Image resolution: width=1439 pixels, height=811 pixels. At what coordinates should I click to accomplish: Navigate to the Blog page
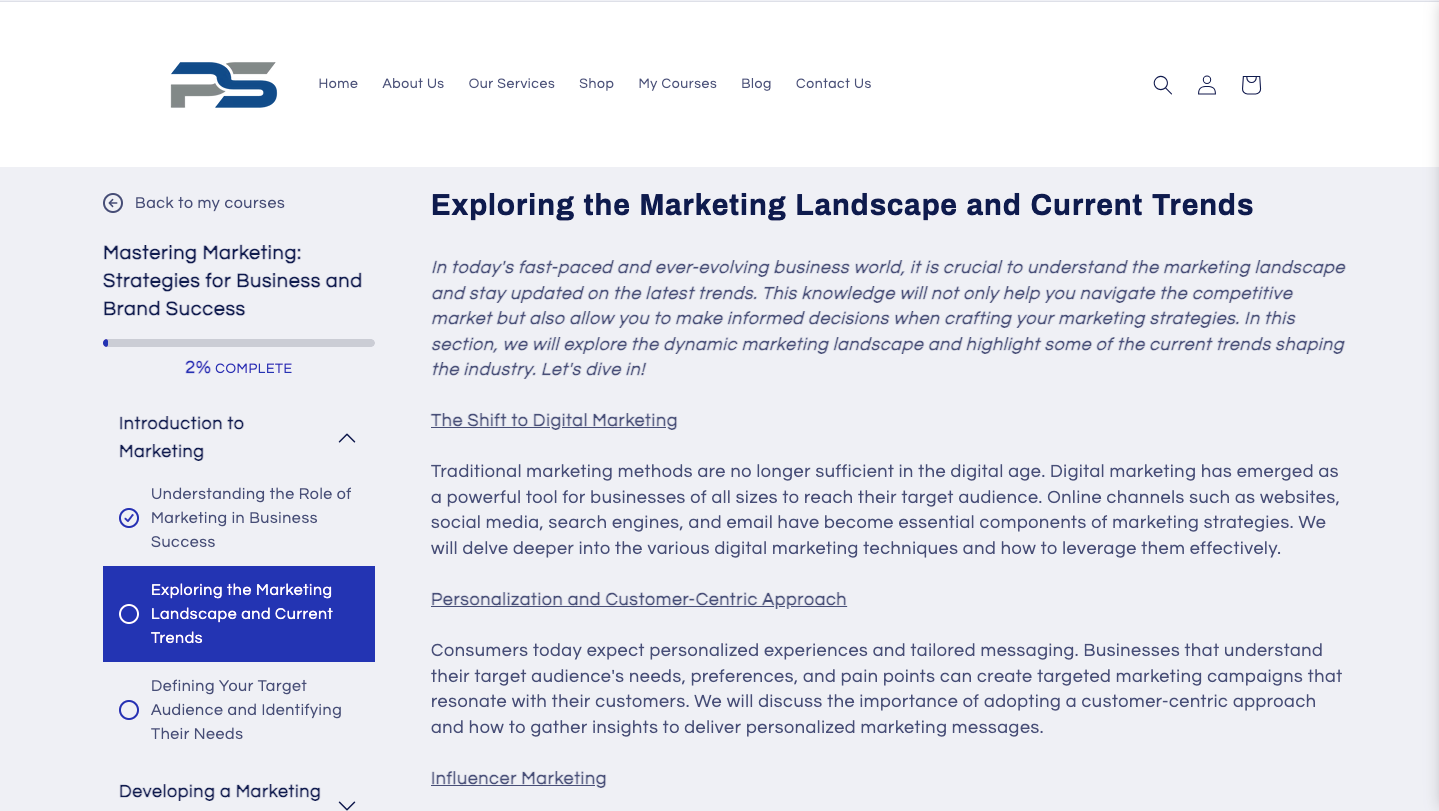(756, 84)
